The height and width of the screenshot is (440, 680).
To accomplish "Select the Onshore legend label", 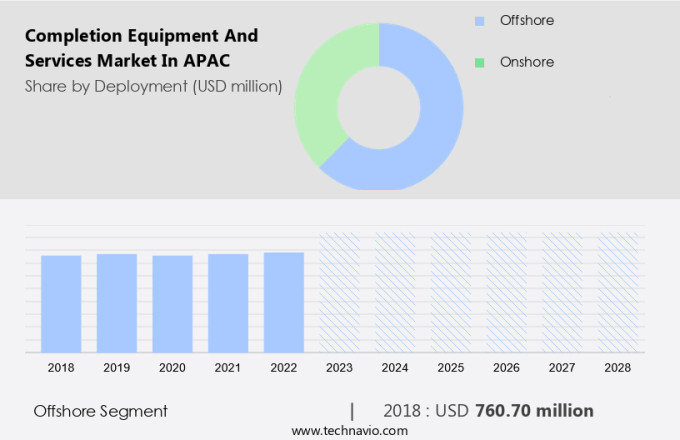I will pos(526,62).
